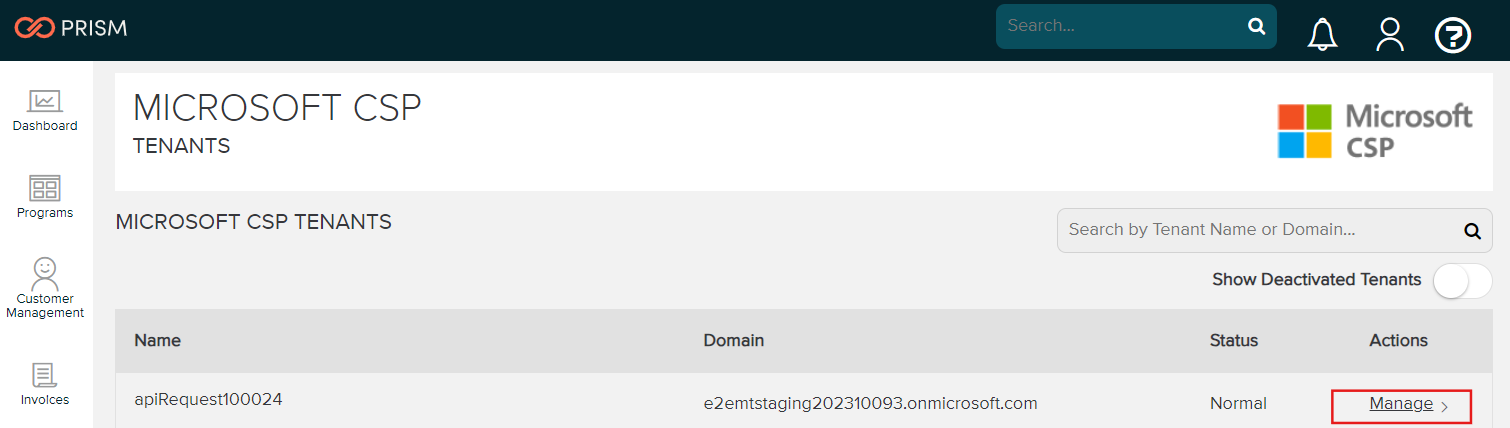Open Customer Management sidebar icon
This screenshot has width=1510, height=428.
click(x=45, y=273)
